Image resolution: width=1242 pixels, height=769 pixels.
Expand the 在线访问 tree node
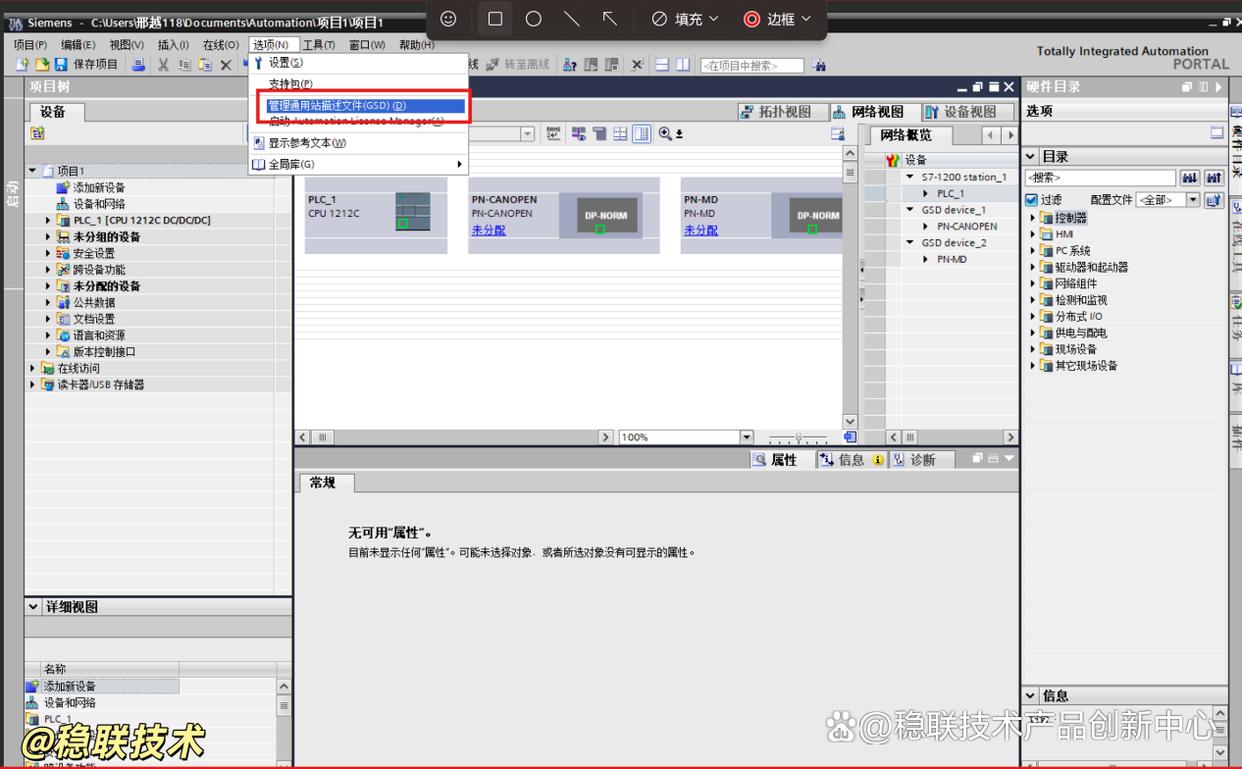pos(32,368)
